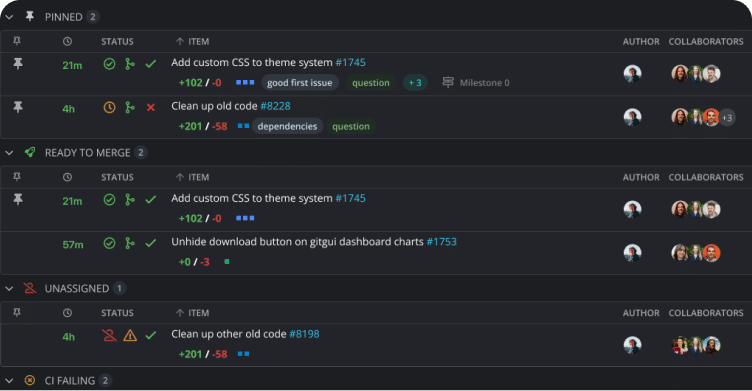This screenshot has width=752, height=391.
Task: Unpin Add custom CSS in the Pinned section
Action: (x=18, y=63)
